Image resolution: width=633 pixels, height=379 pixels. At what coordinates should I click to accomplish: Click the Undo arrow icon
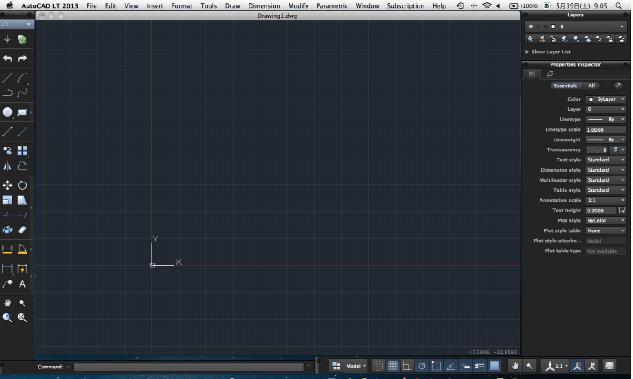pos(7,59)
